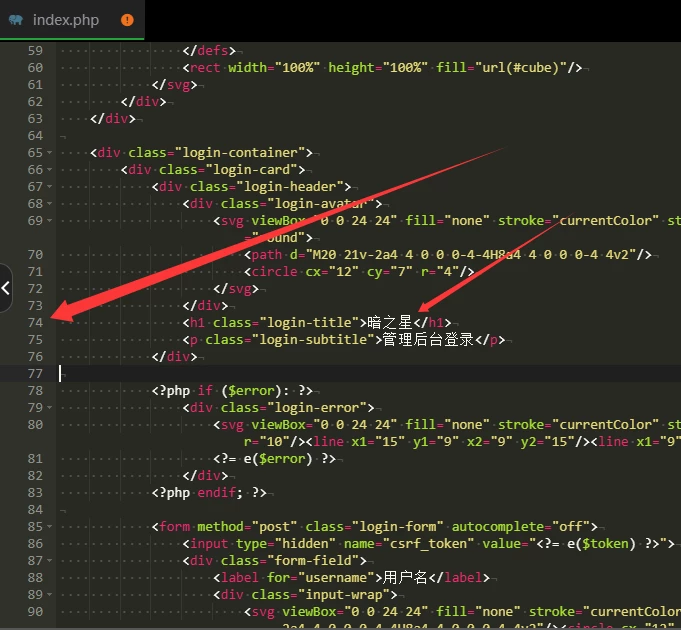
Task: Click line number 85 in the gutter
Action: [35, 526]
